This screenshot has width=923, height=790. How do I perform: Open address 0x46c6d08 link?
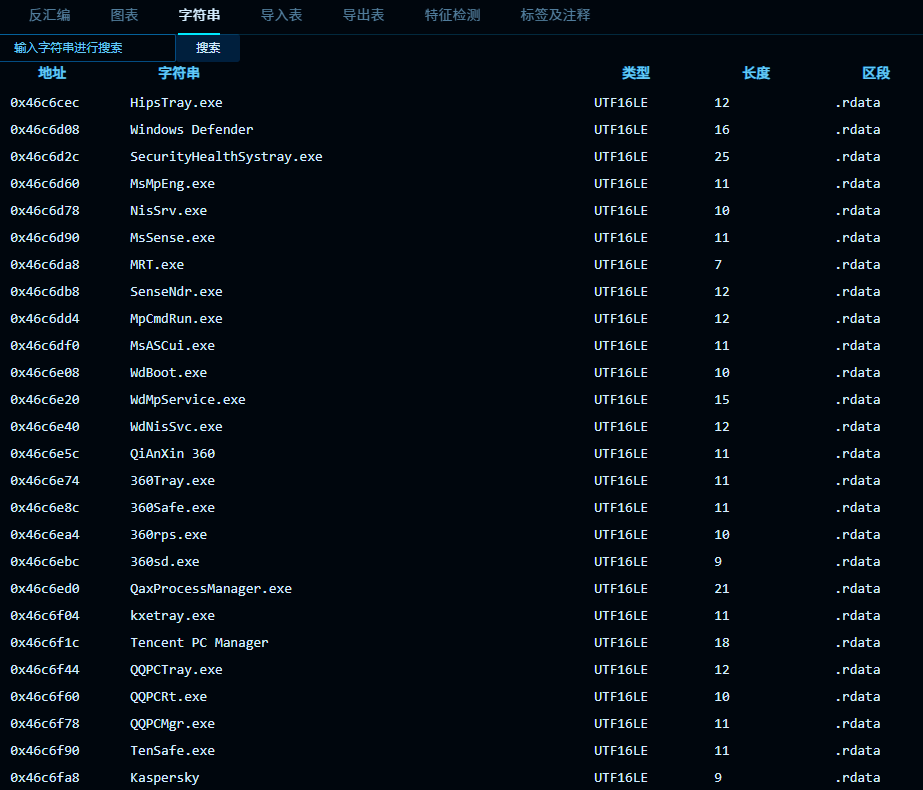click(45, 130)
